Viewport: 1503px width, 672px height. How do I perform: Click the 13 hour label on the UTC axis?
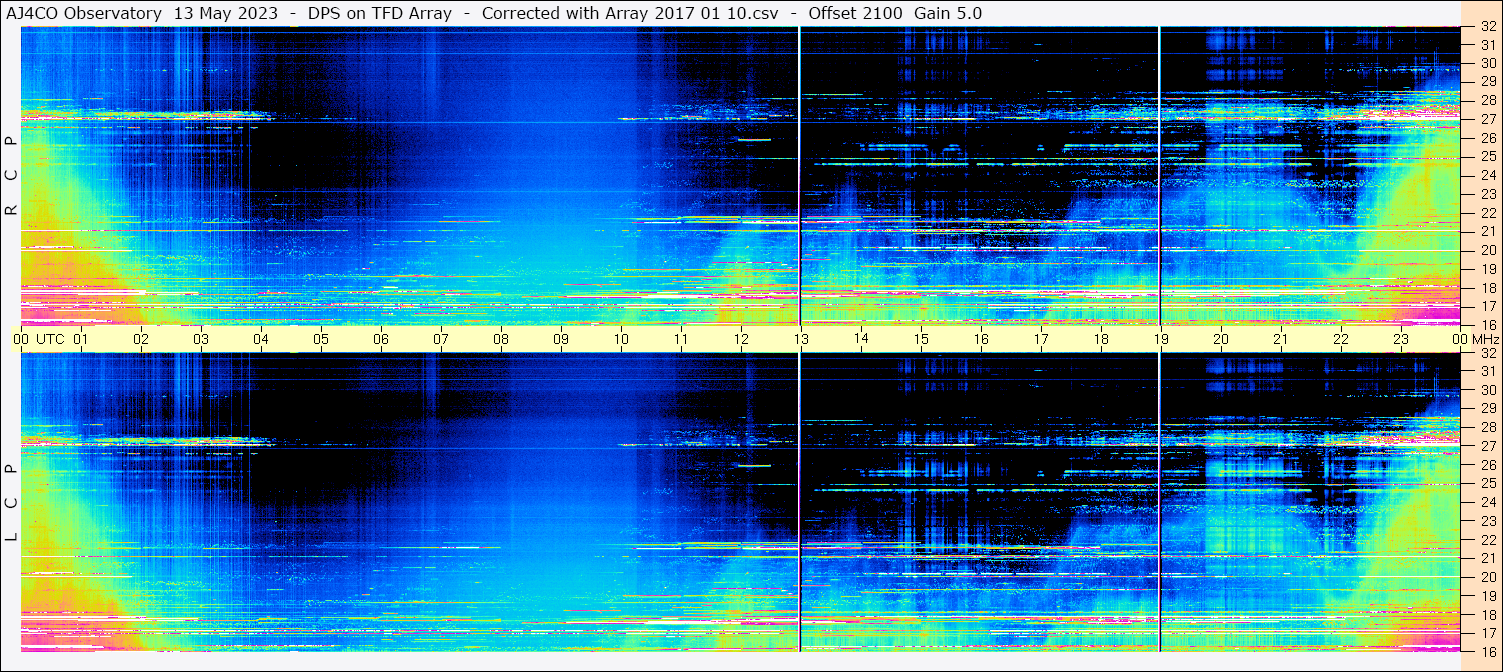pos(801,339)
